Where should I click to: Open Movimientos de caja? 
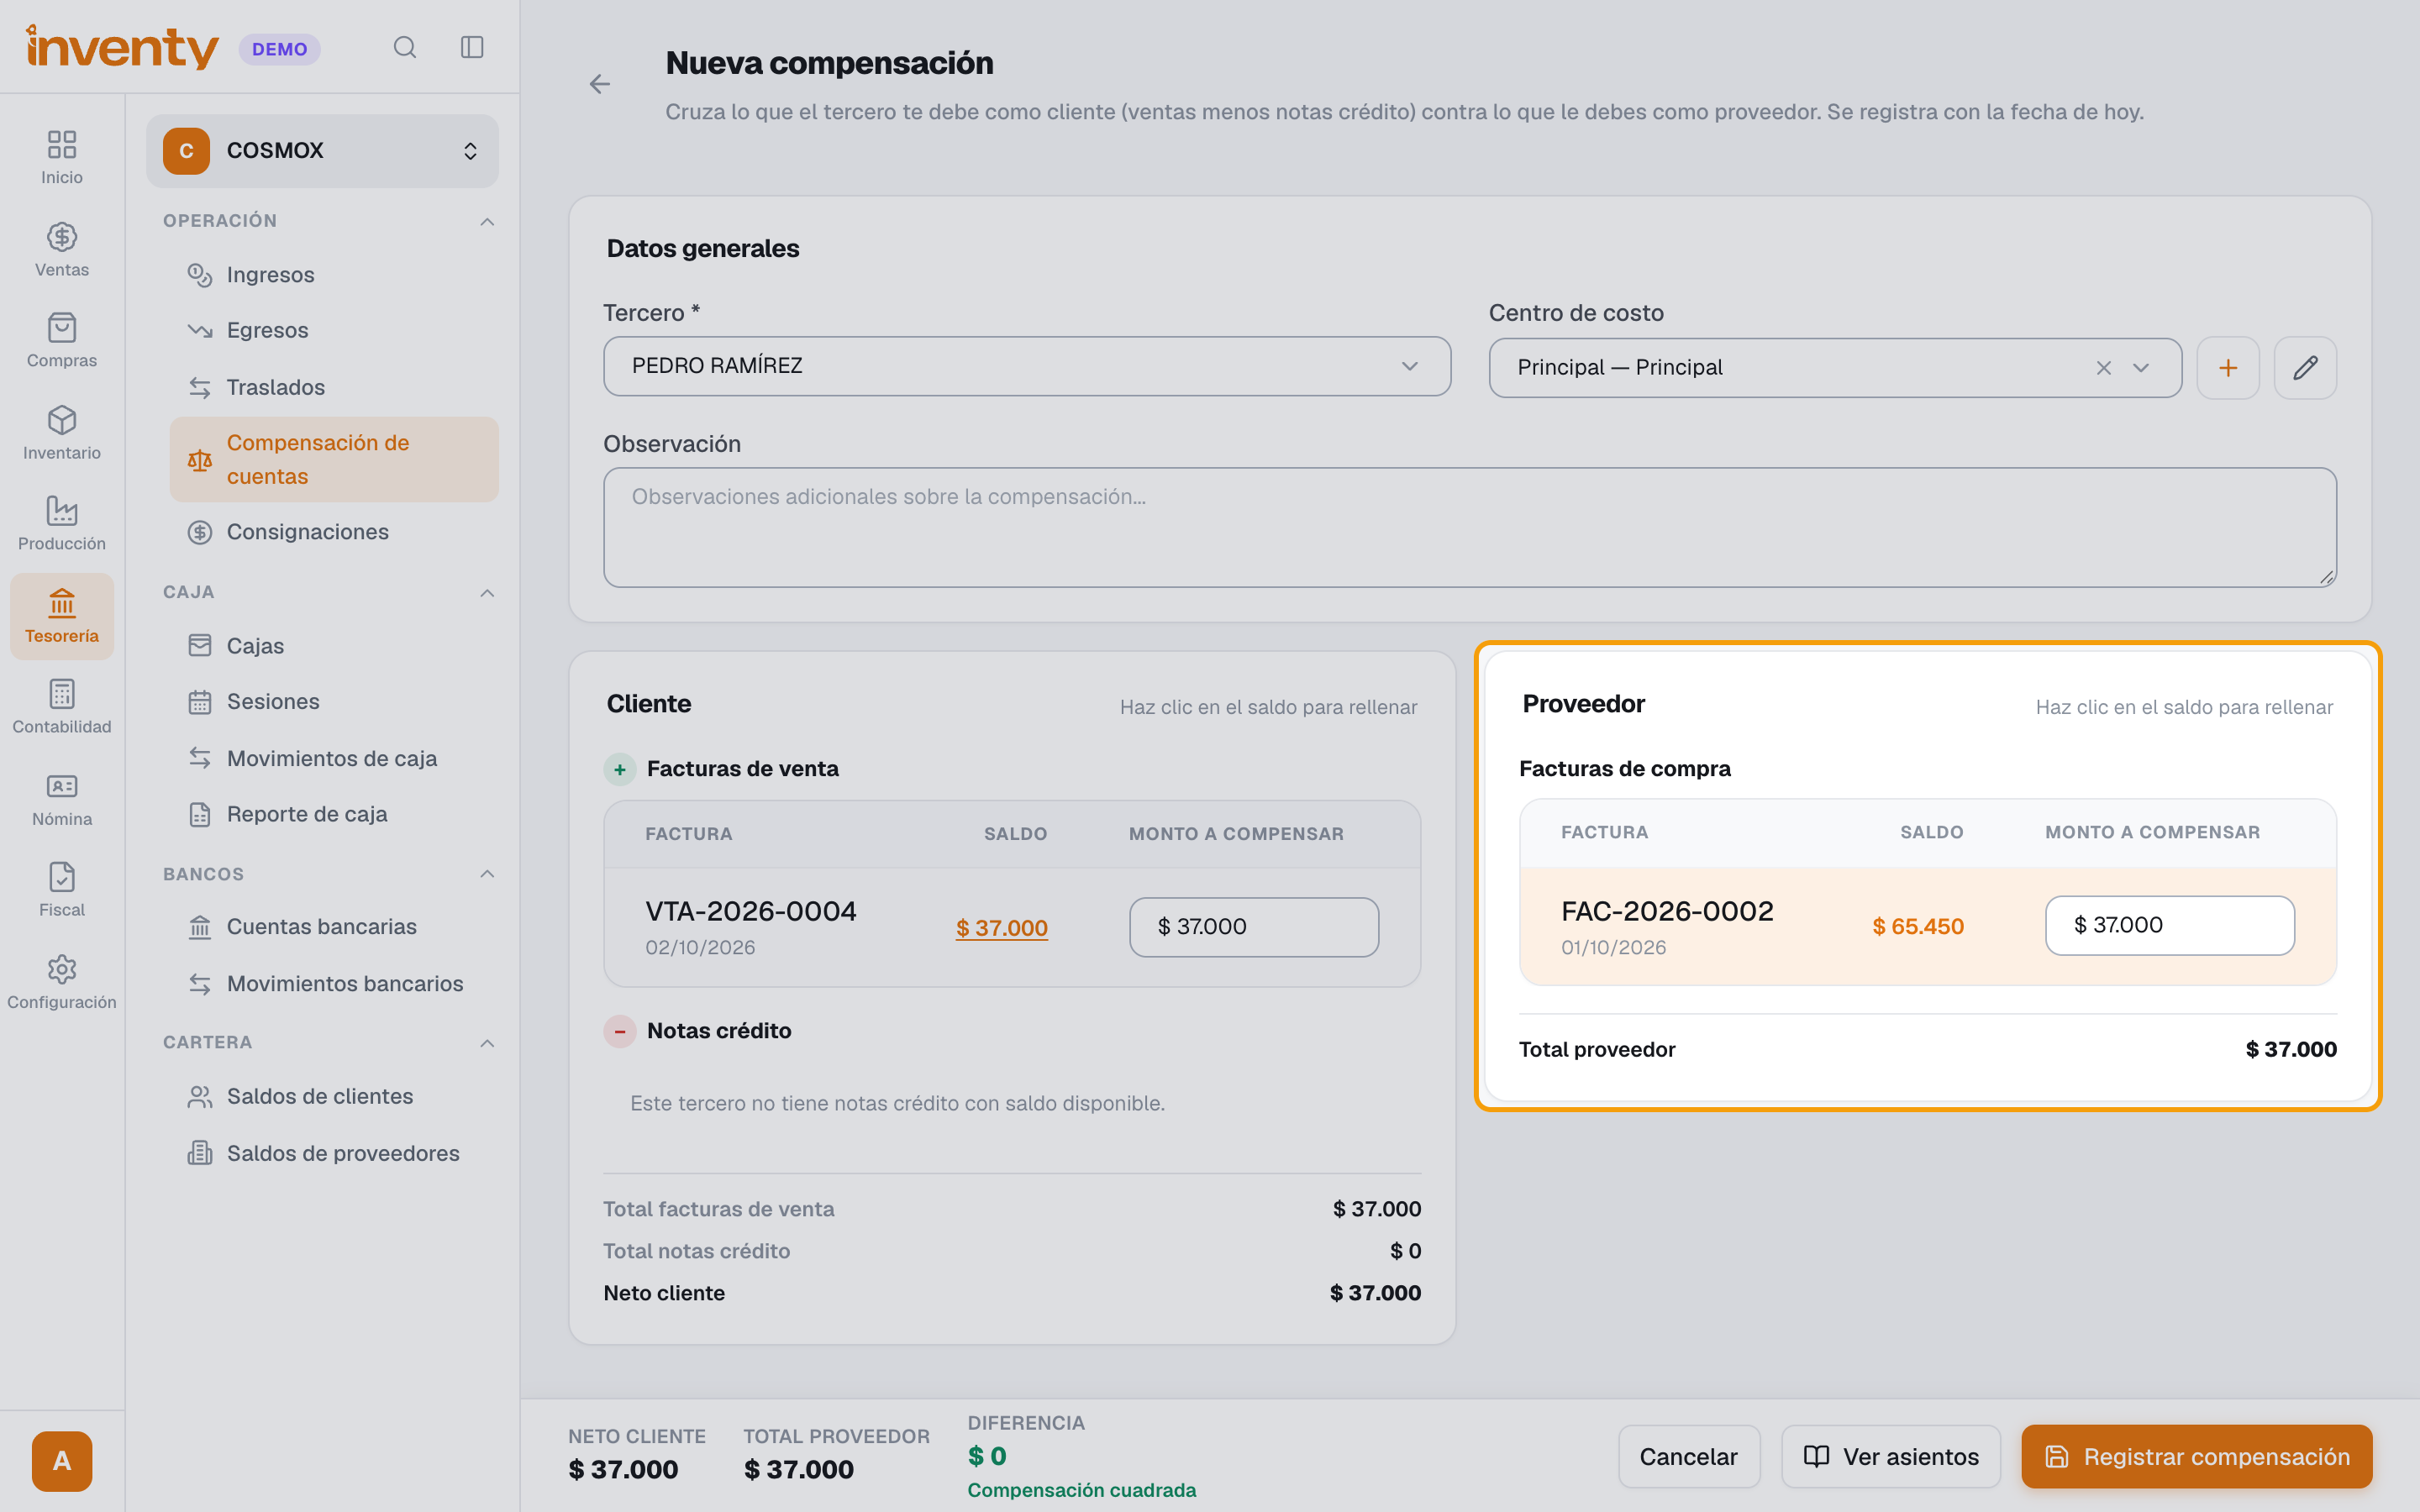(334, 758)
